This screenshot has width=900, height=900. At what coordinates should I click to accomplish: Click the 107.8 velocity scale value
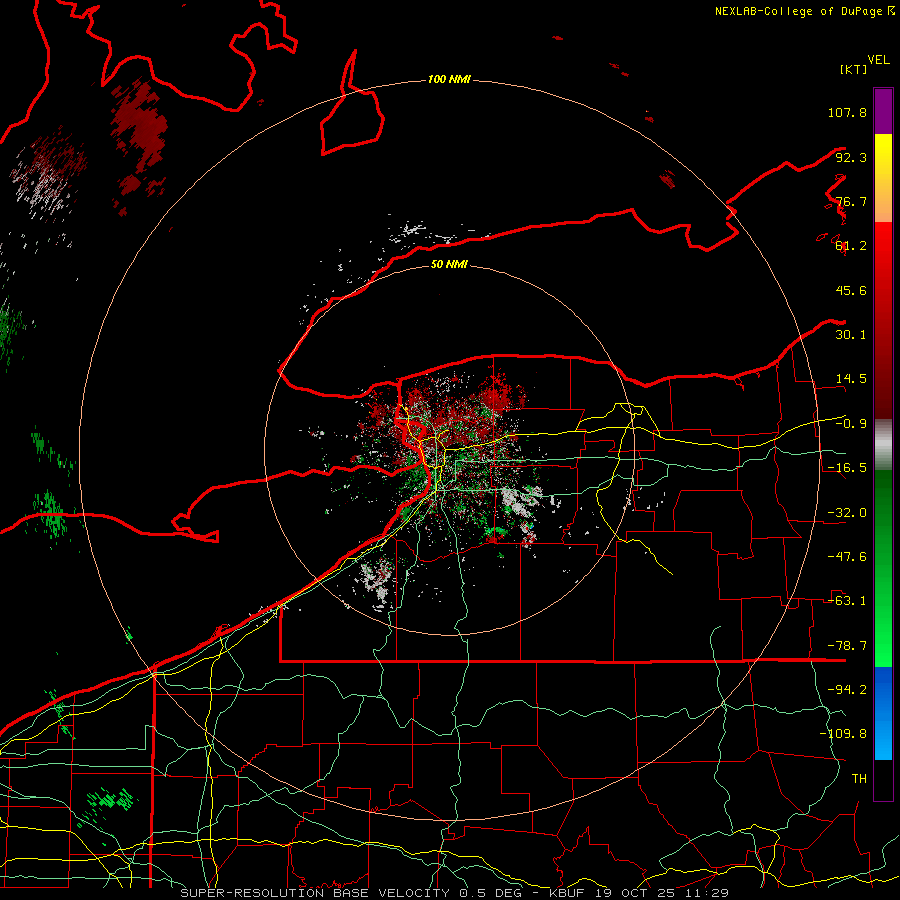pos(847,112)
